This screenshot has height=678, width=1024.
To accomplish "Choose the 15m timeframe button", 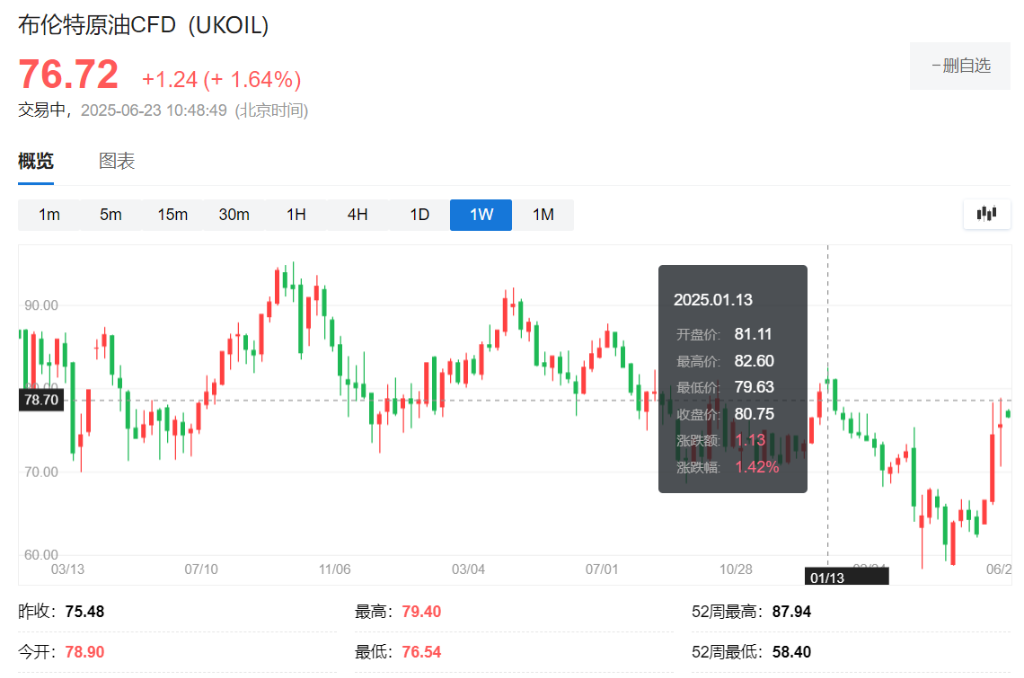I will click(172, 214).
